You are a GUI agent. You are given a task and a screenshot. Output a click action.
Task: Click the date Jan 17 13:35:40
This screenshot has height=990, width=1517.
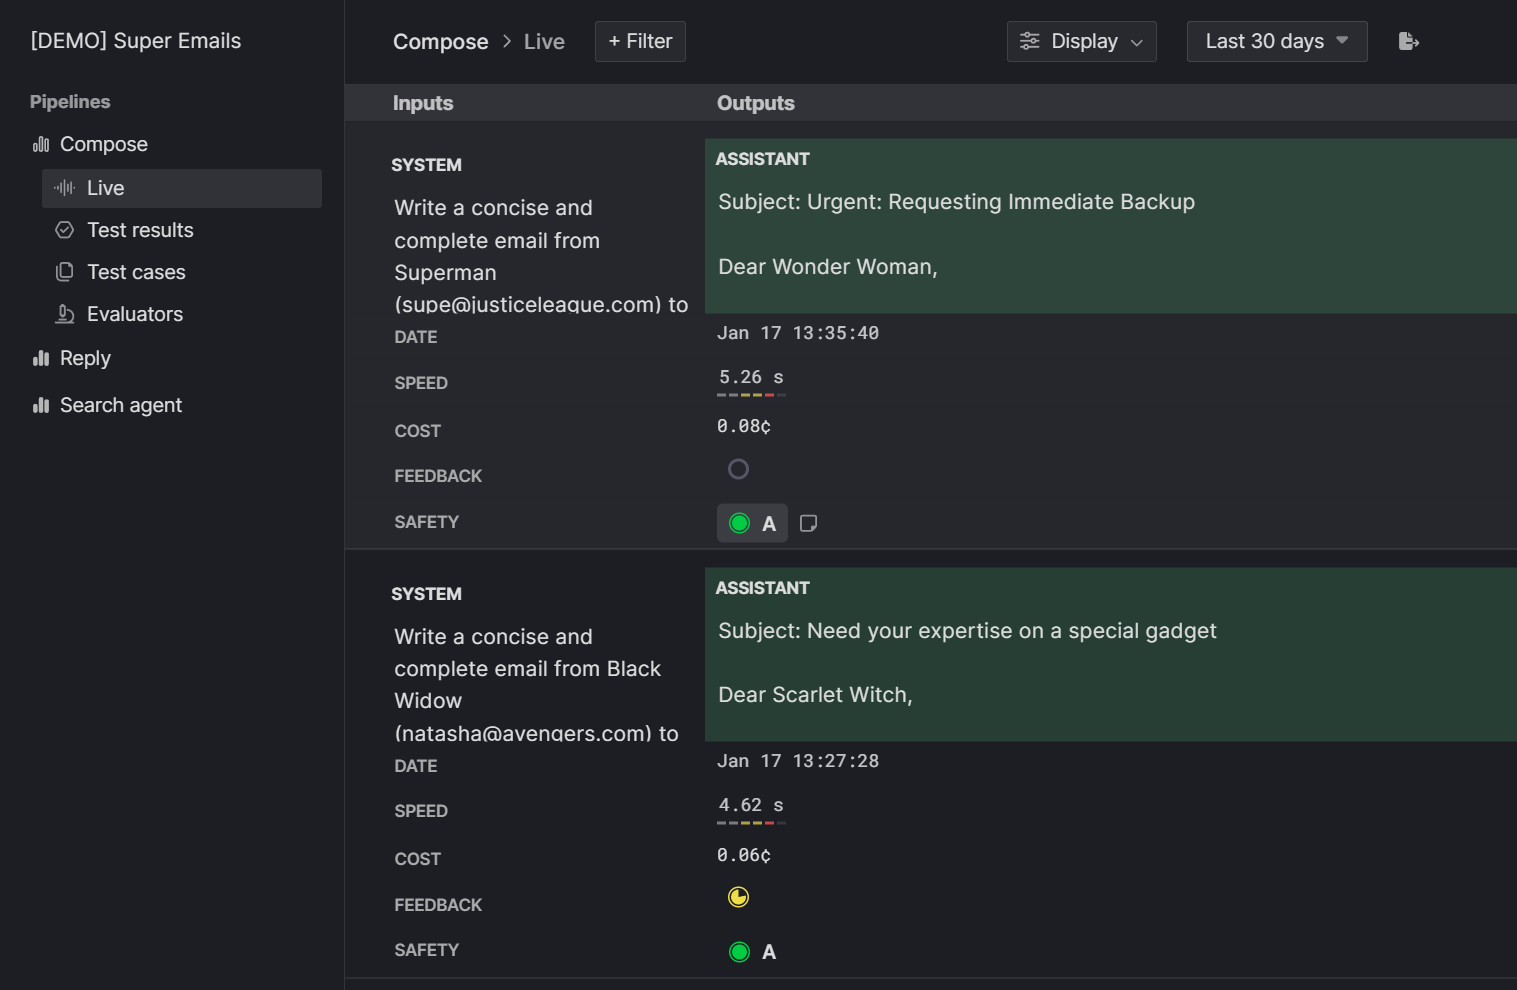pos(798,333)
